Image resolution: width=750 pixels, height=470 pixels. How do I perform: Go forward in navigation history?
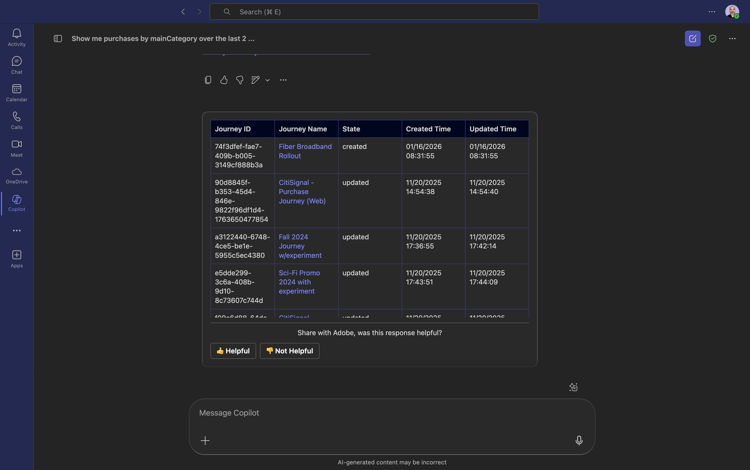tap(199, 11)
